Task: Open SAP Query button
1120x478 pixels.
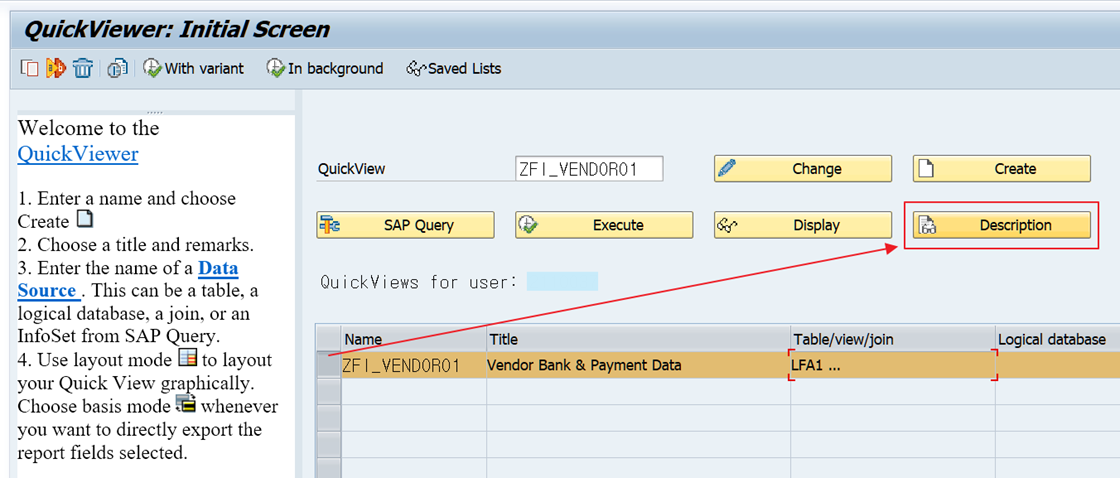Action: [405, 225]
